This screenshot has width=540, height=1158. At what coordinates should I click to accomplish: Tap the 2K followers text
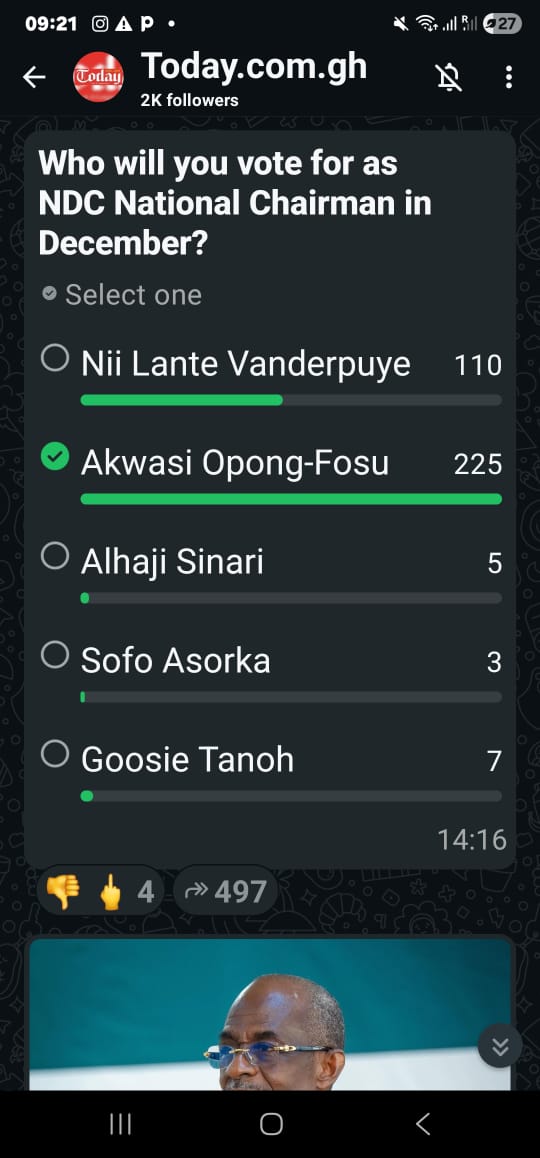189,100
